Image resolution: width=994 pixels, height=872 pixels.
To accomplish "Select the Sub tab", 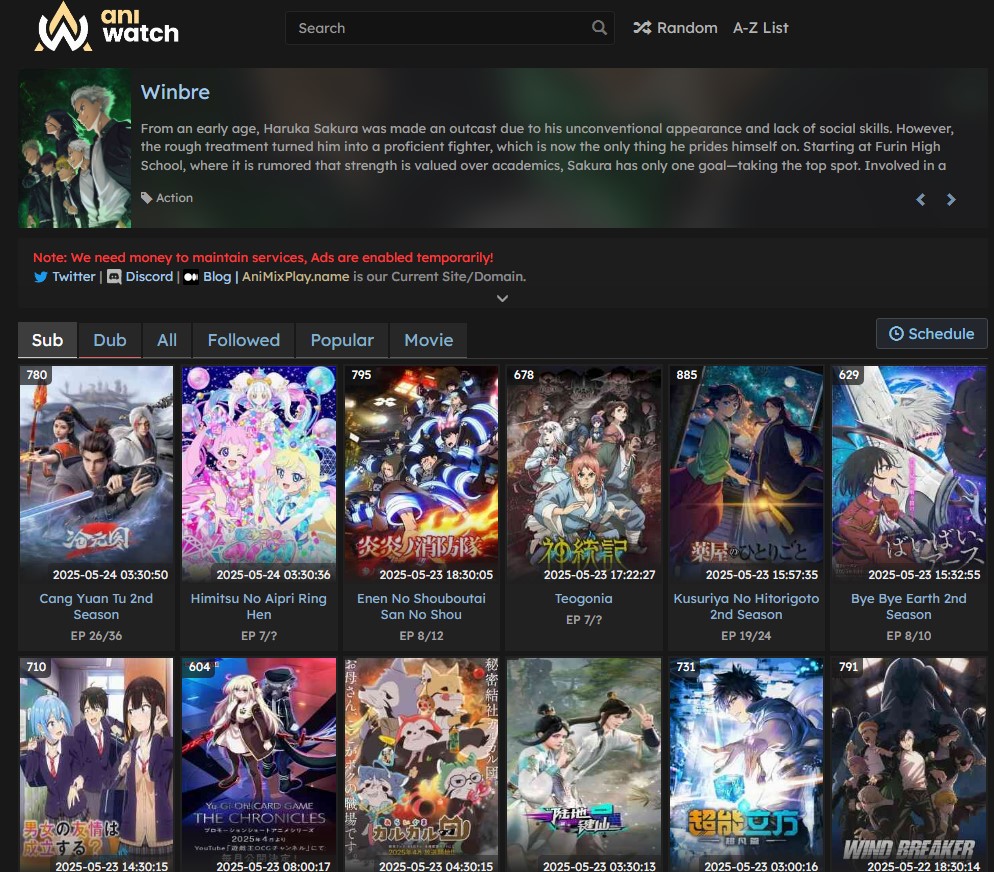I will [x=48, y=340].
